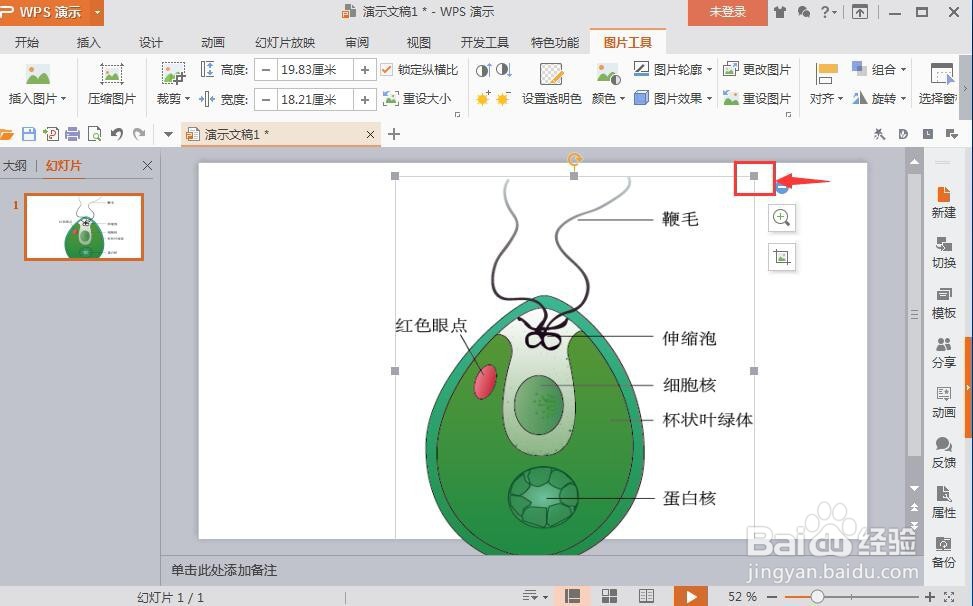Click the zoom slider handle

[817, 597]
